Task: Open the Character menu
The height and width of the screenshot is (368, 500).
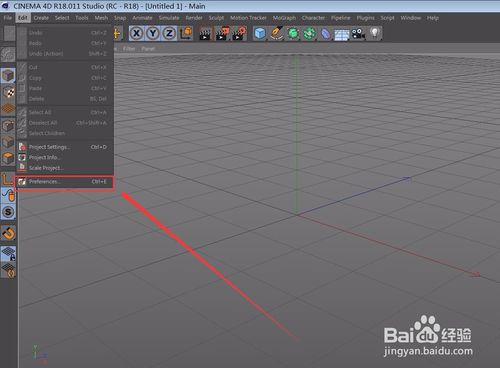Action: pyautogui.click(x=313, y=18)
